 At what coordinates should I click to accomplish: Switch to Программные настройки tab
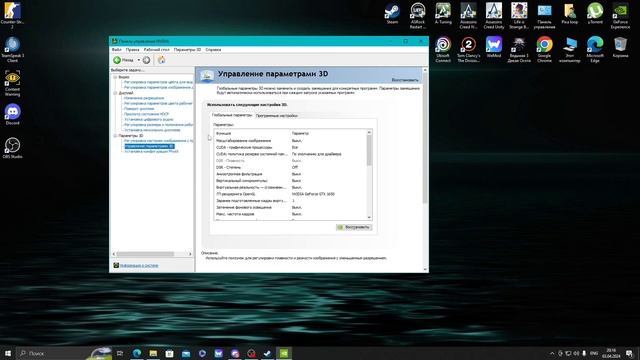276,116
